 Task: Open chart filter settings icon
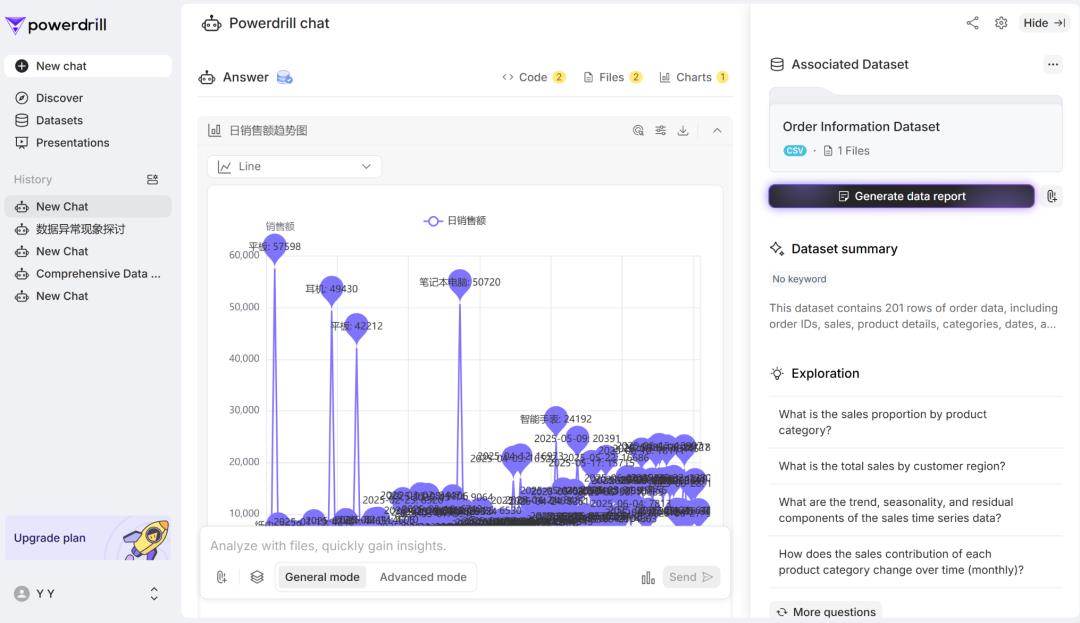(x=661, y=130)
